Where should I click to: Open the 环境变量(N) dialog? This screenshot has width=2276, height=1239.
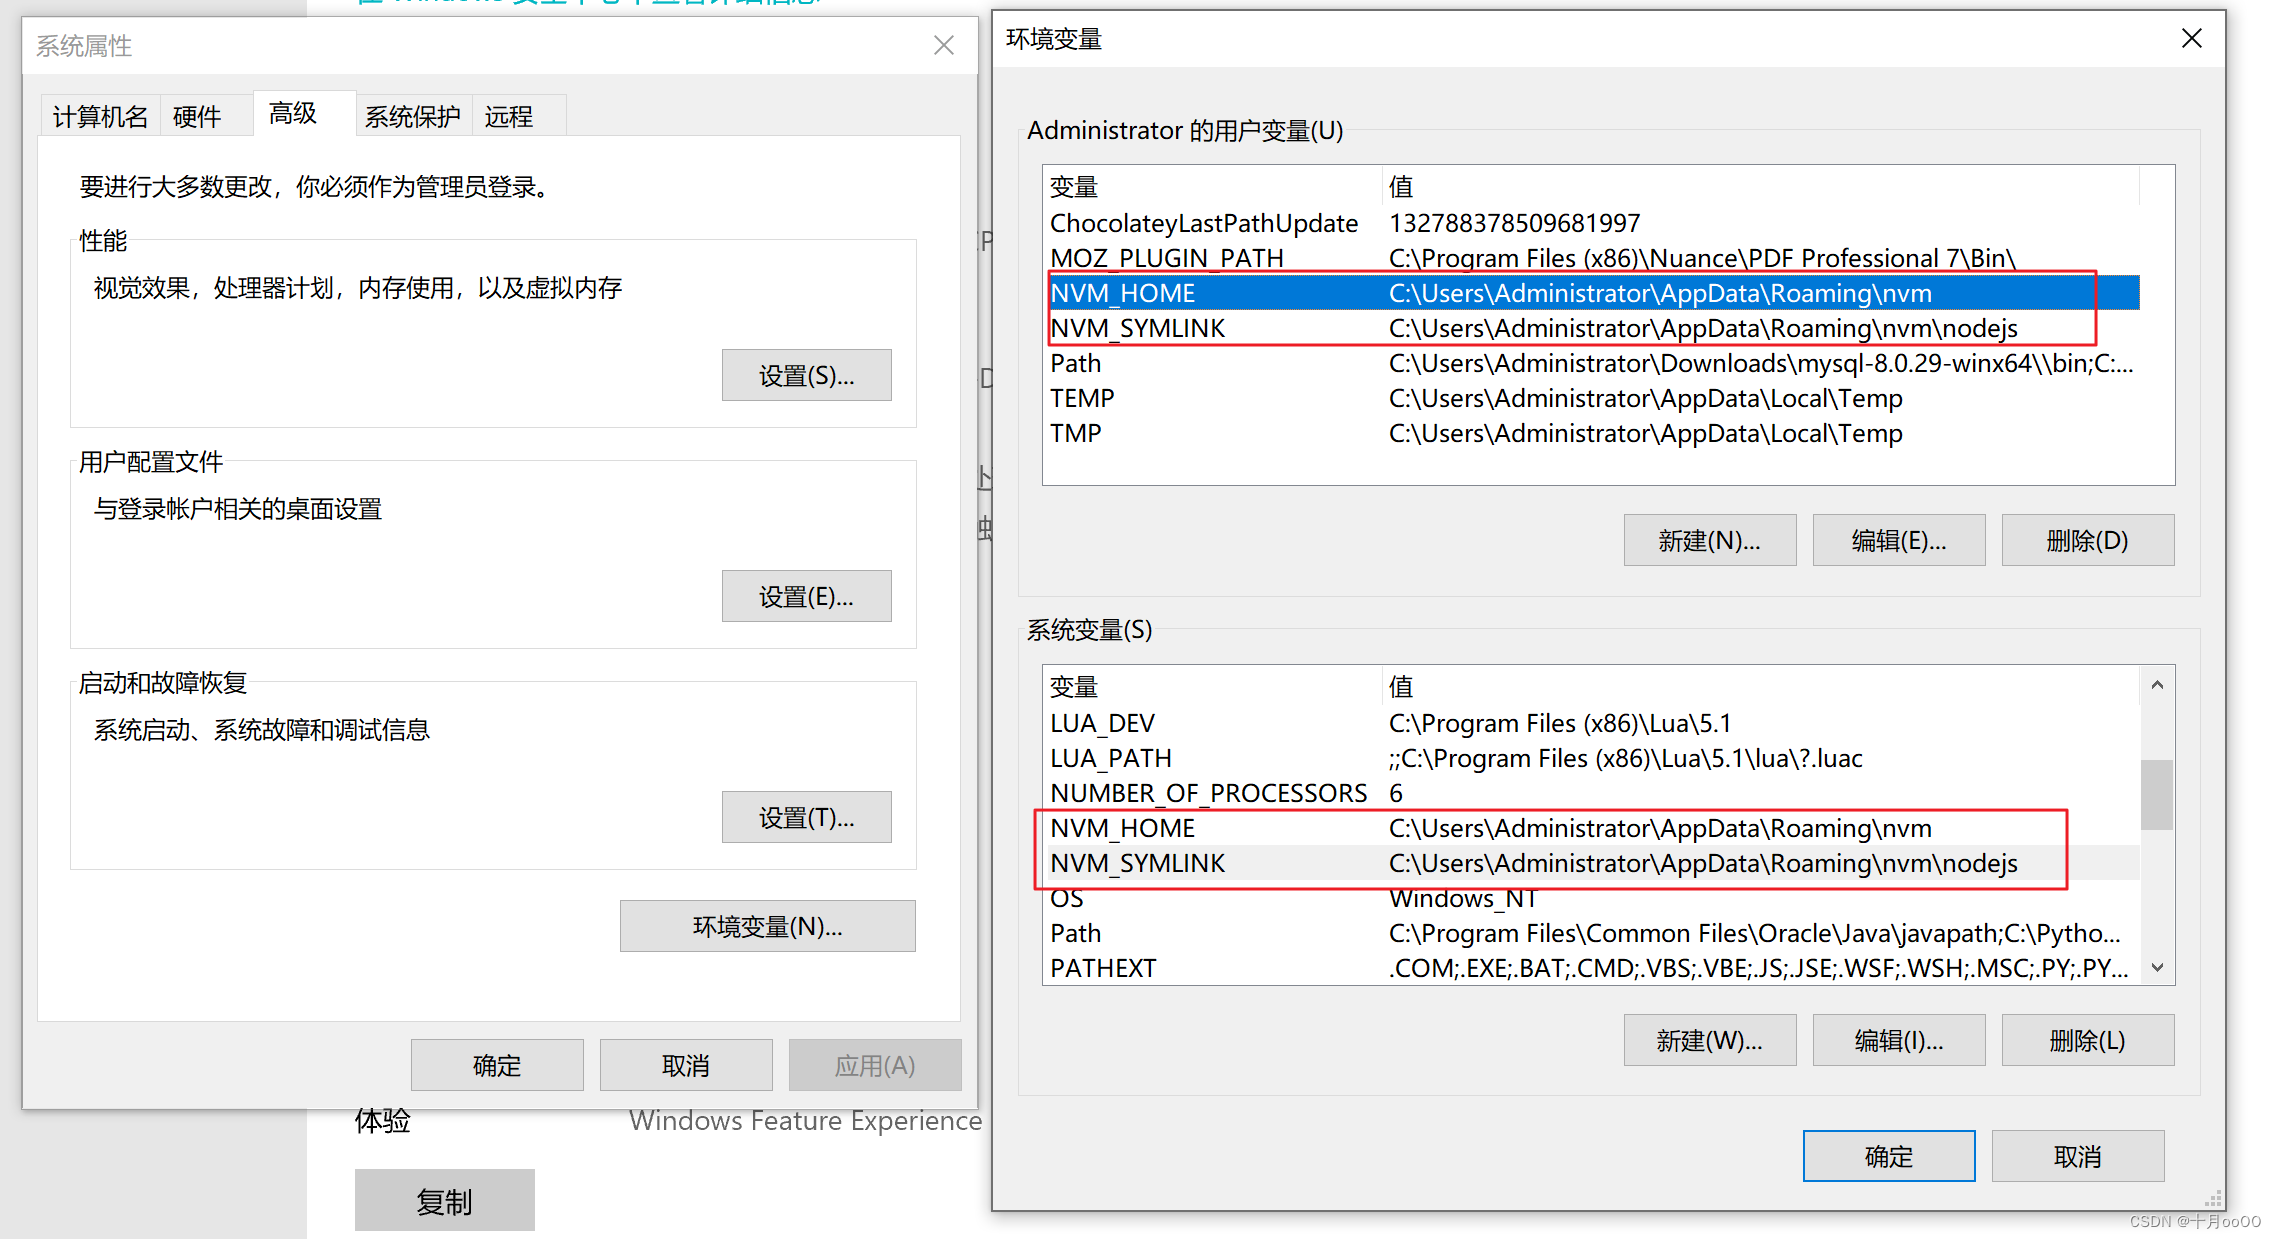(767, 926)
